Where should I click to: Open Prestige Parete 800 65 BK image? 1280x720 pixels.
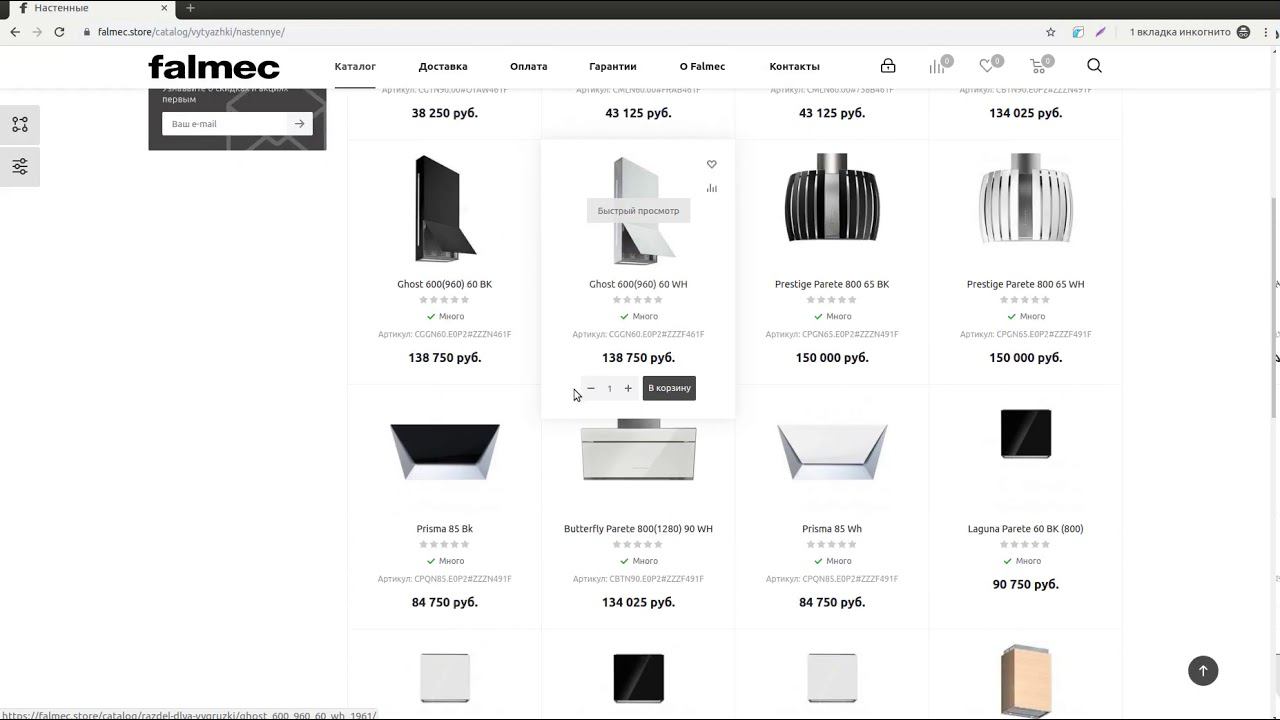pos(832,198)
